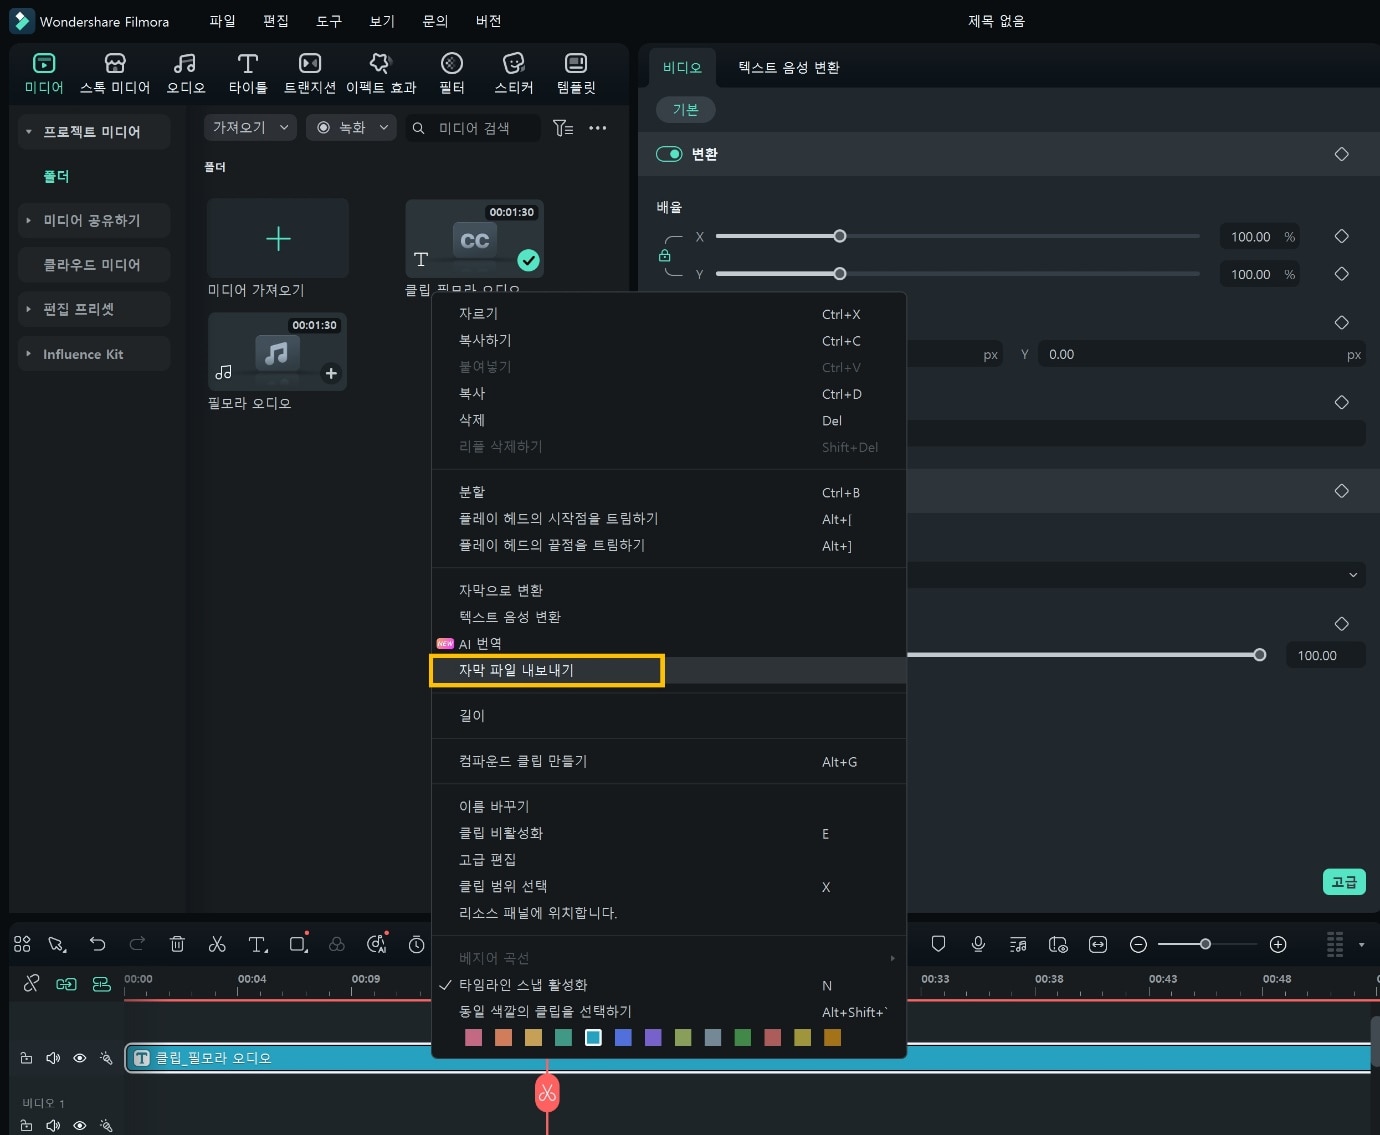Choose 자막 파일 내보내기 from context menu

(668, 670)
